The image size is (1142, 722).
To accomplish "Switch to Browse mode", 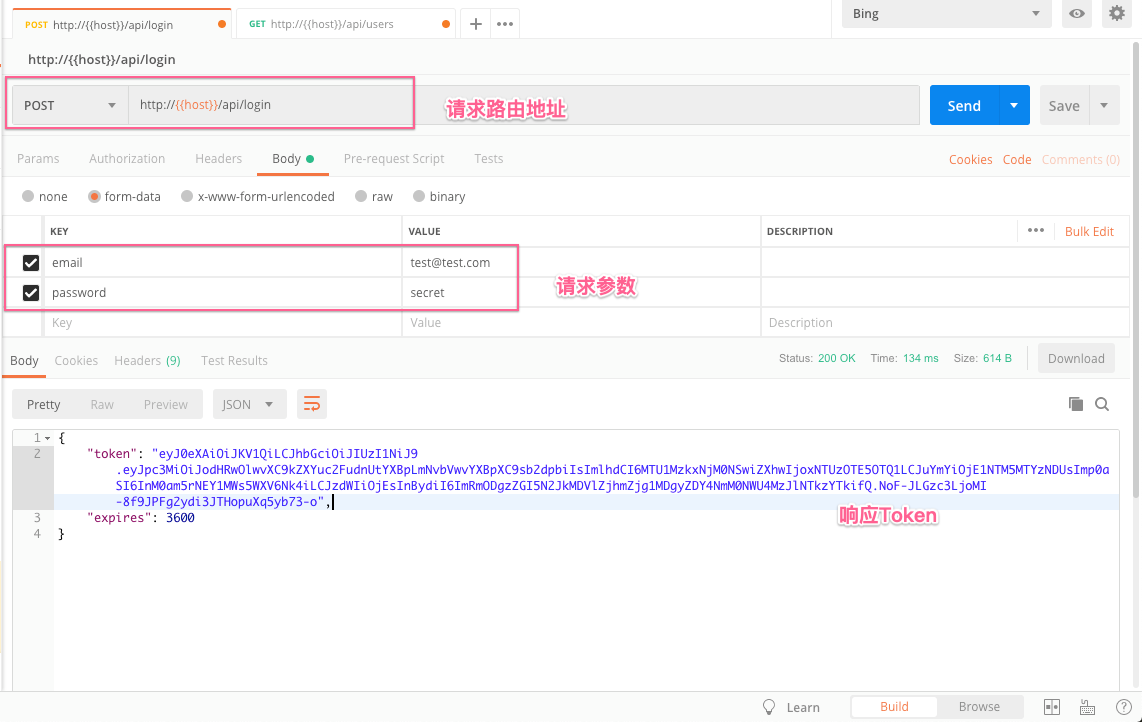I will click(979, 706).
